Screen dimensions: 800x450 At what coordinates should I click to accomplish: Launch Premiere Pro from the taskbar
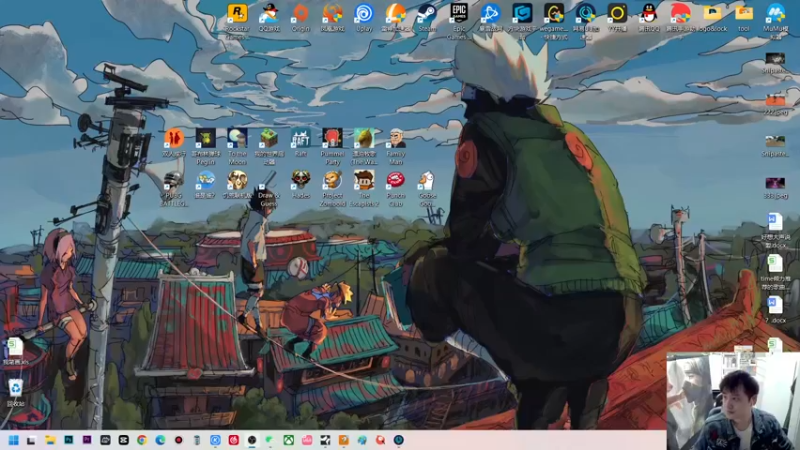pyautogui.click(x=87, y=440)
